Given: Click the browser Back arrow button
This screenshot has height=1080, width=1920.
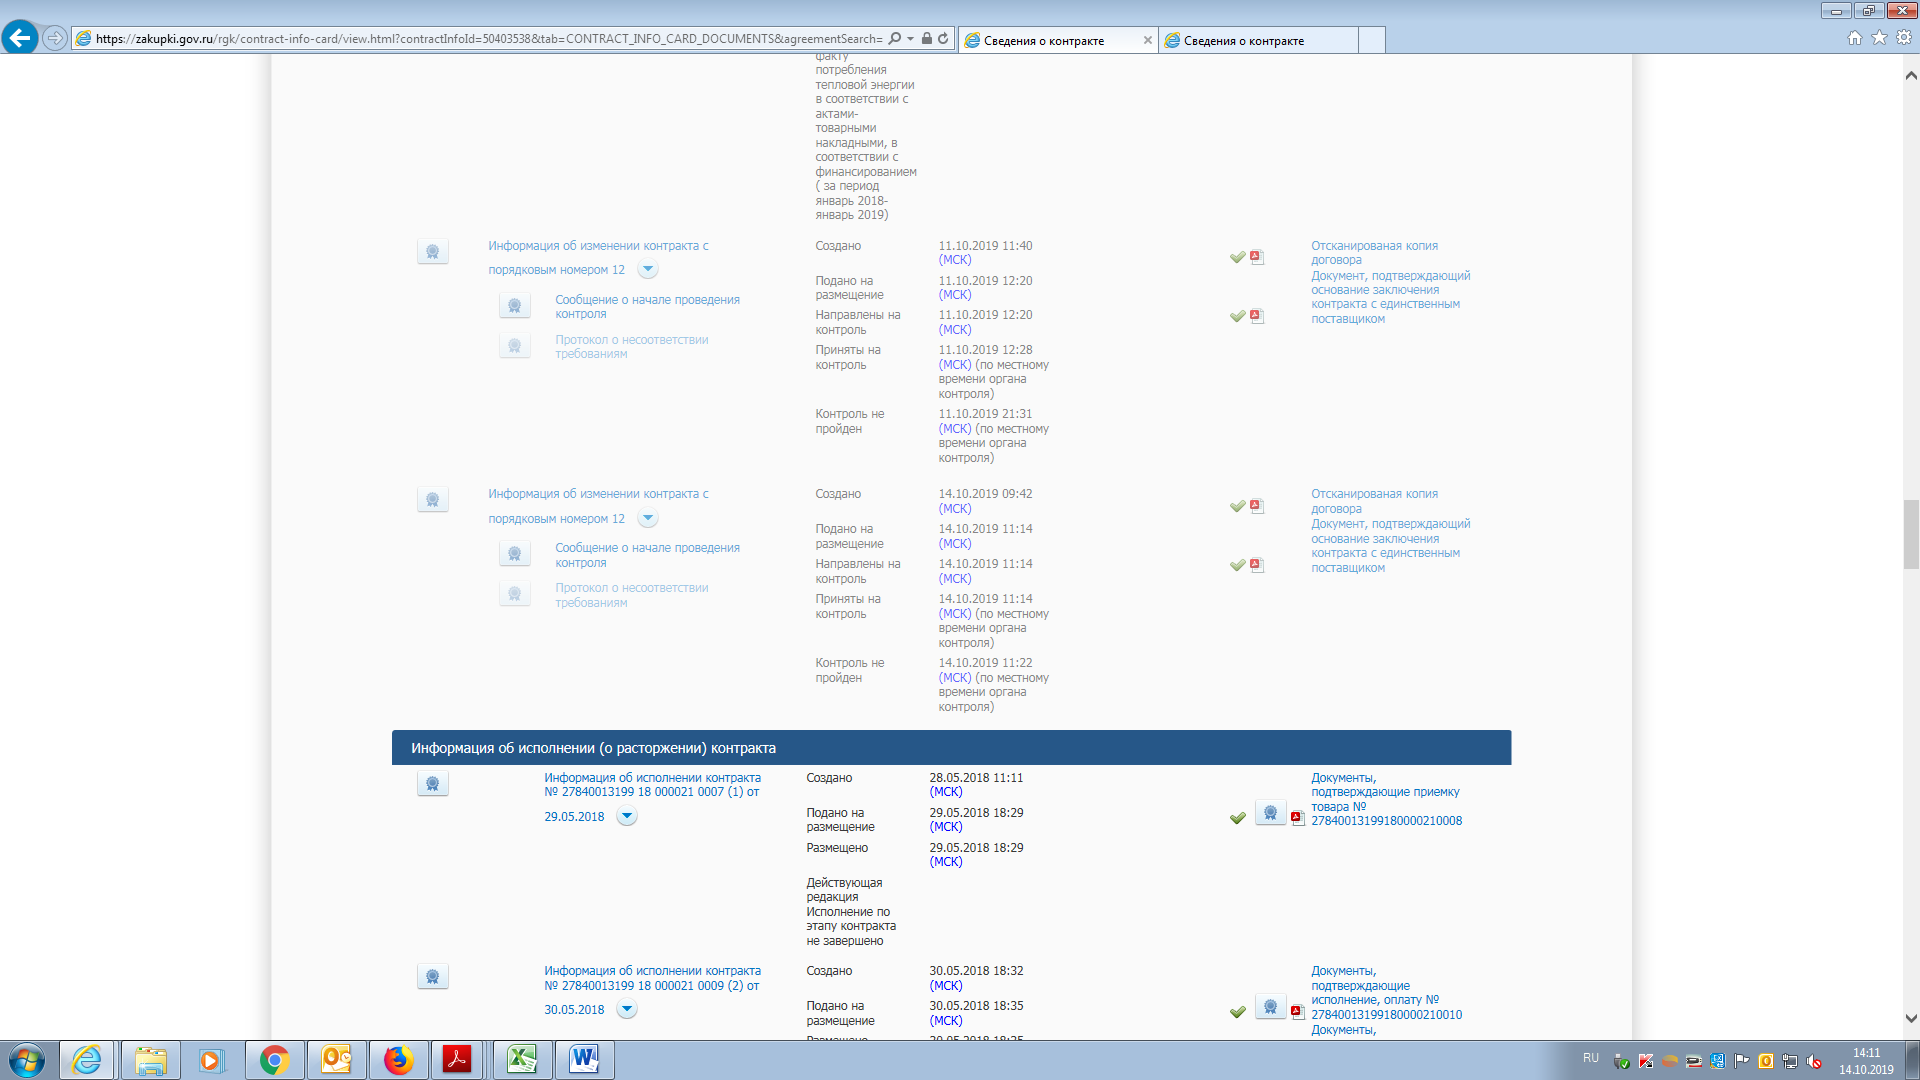Looking at the screenshot, I should coord(20,38).
